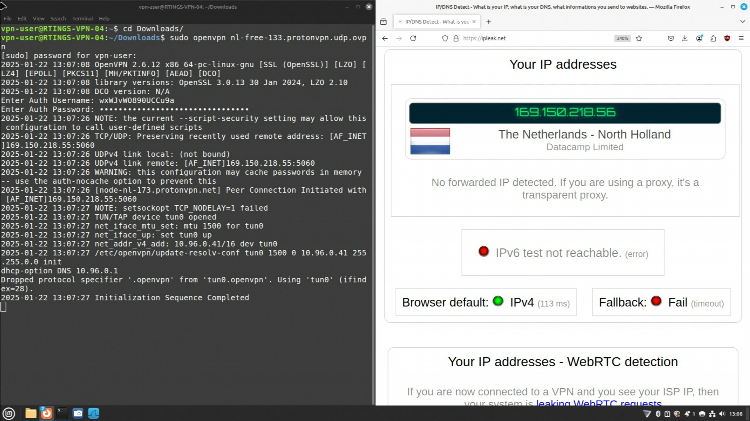Open the terminal Edit menu

click(x=22, y=19)
